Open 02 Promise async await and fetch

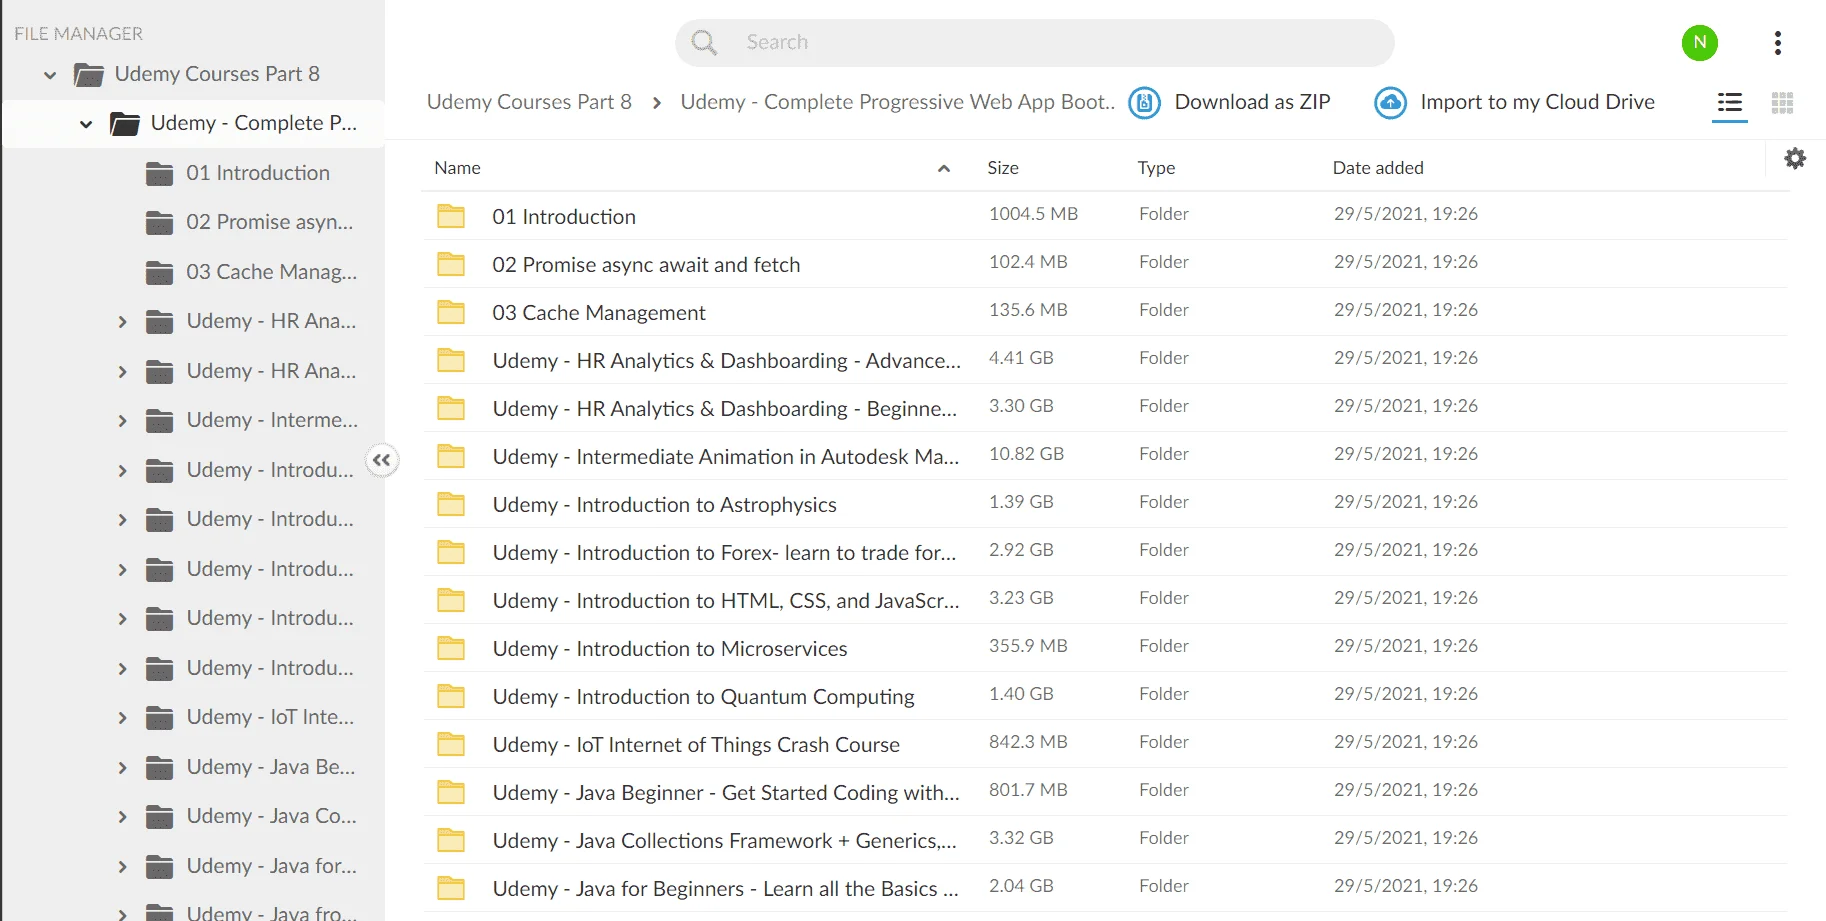point(646,264)
